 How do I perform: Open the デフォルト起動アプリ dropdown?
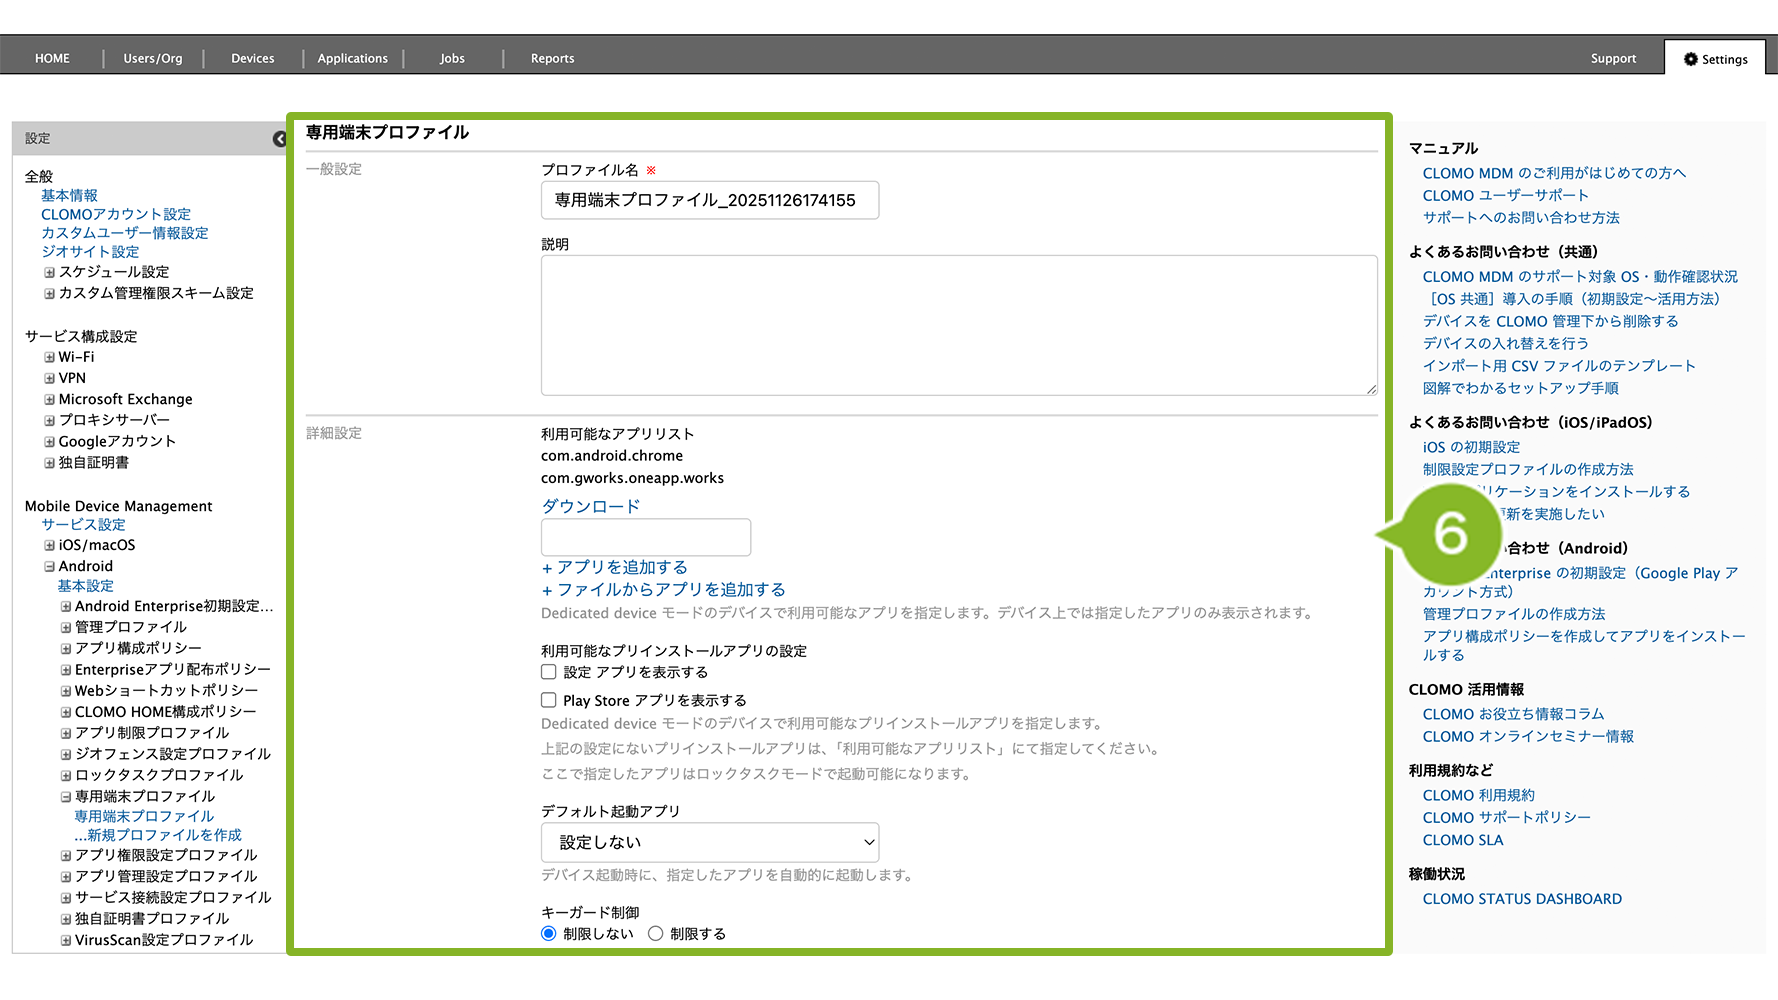pos(709,842)
